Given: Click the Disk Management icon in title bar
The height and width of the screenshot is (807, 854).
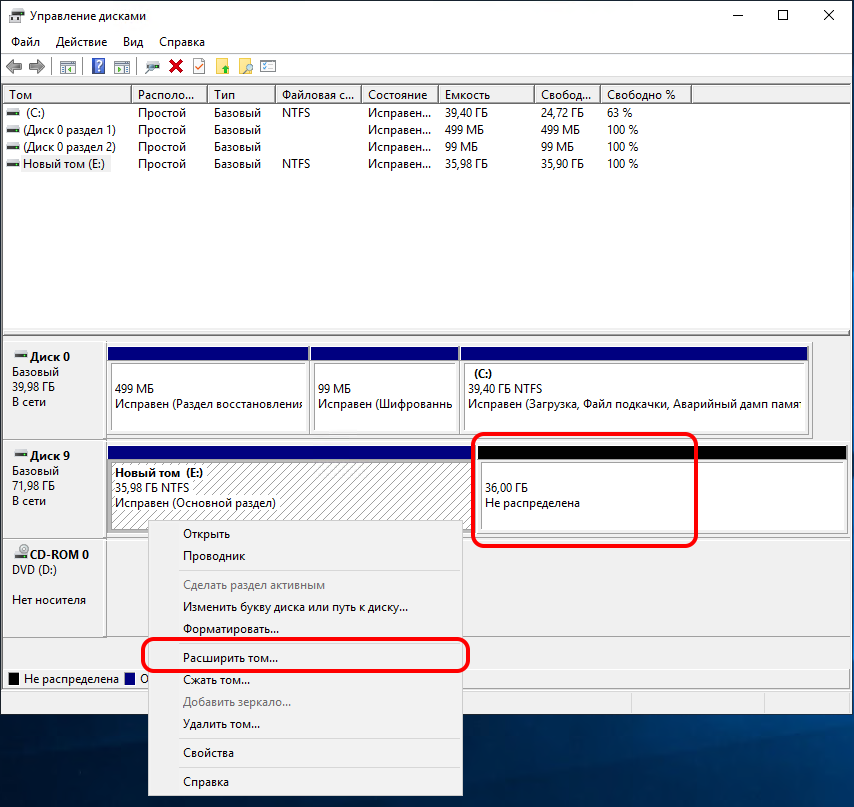Looking at the screenshot, I should click(x=16, y=16).
